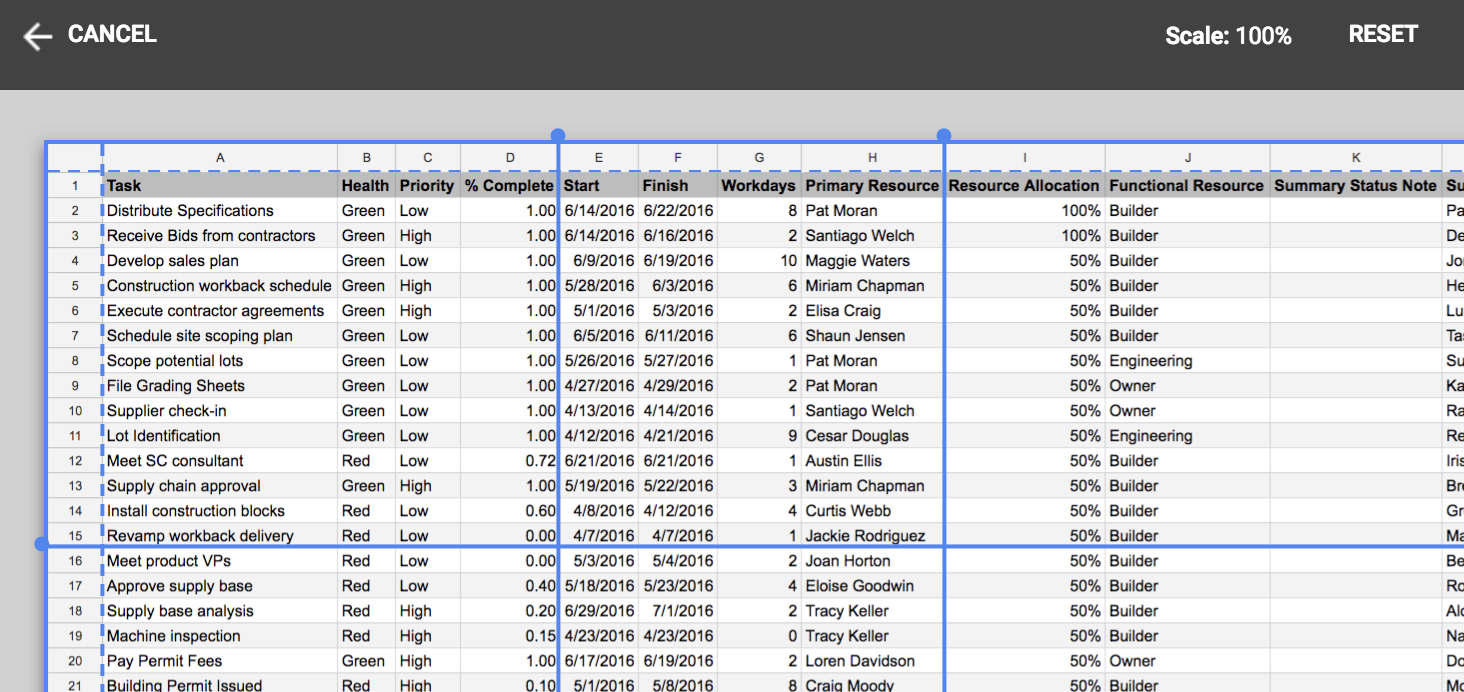Grab page break handle between columns H and I
This screenshot has width=1464, height=692.
pyautogui.click(x=944, y=135)
